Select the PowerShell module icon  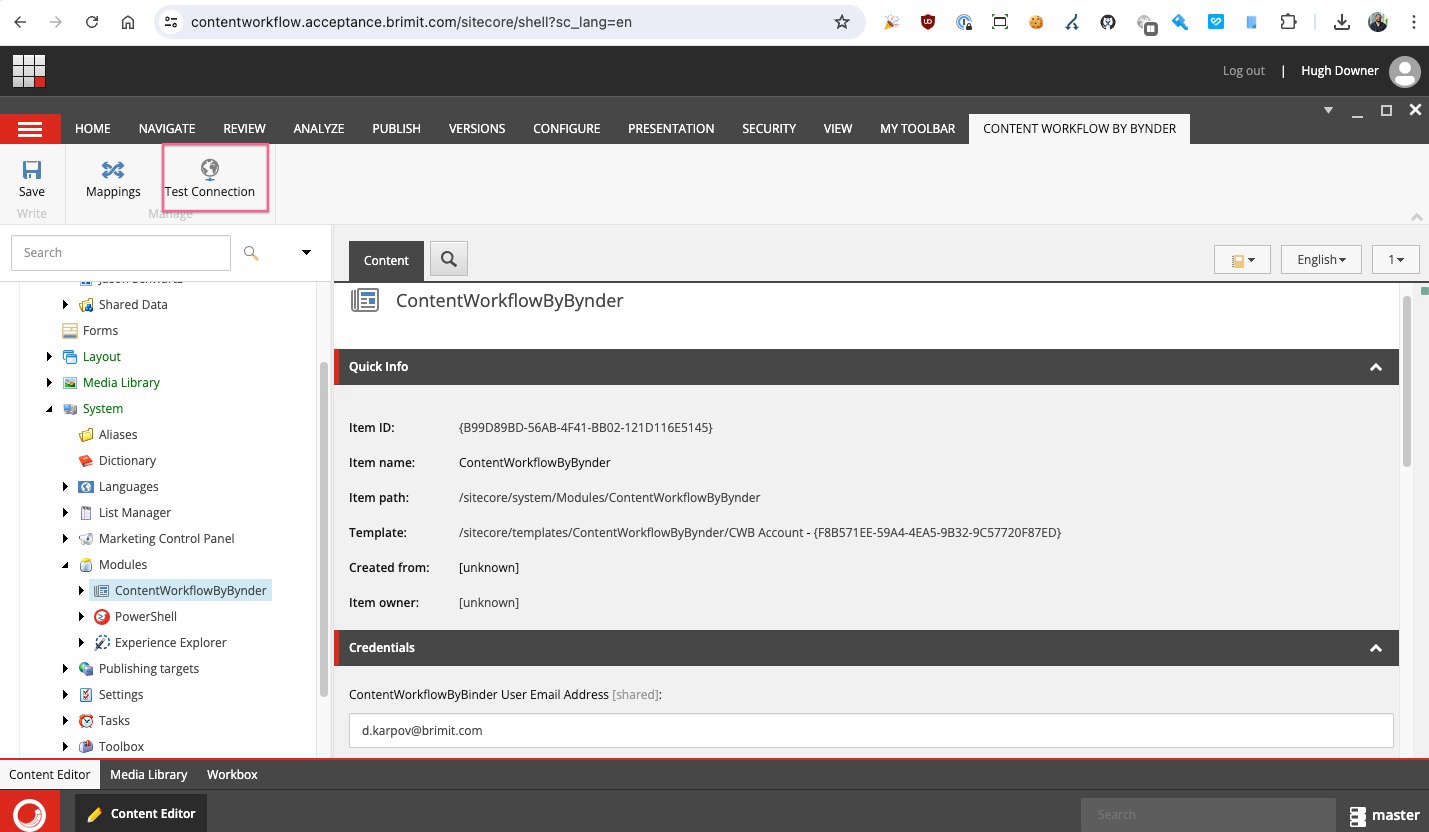click(102, 617)
